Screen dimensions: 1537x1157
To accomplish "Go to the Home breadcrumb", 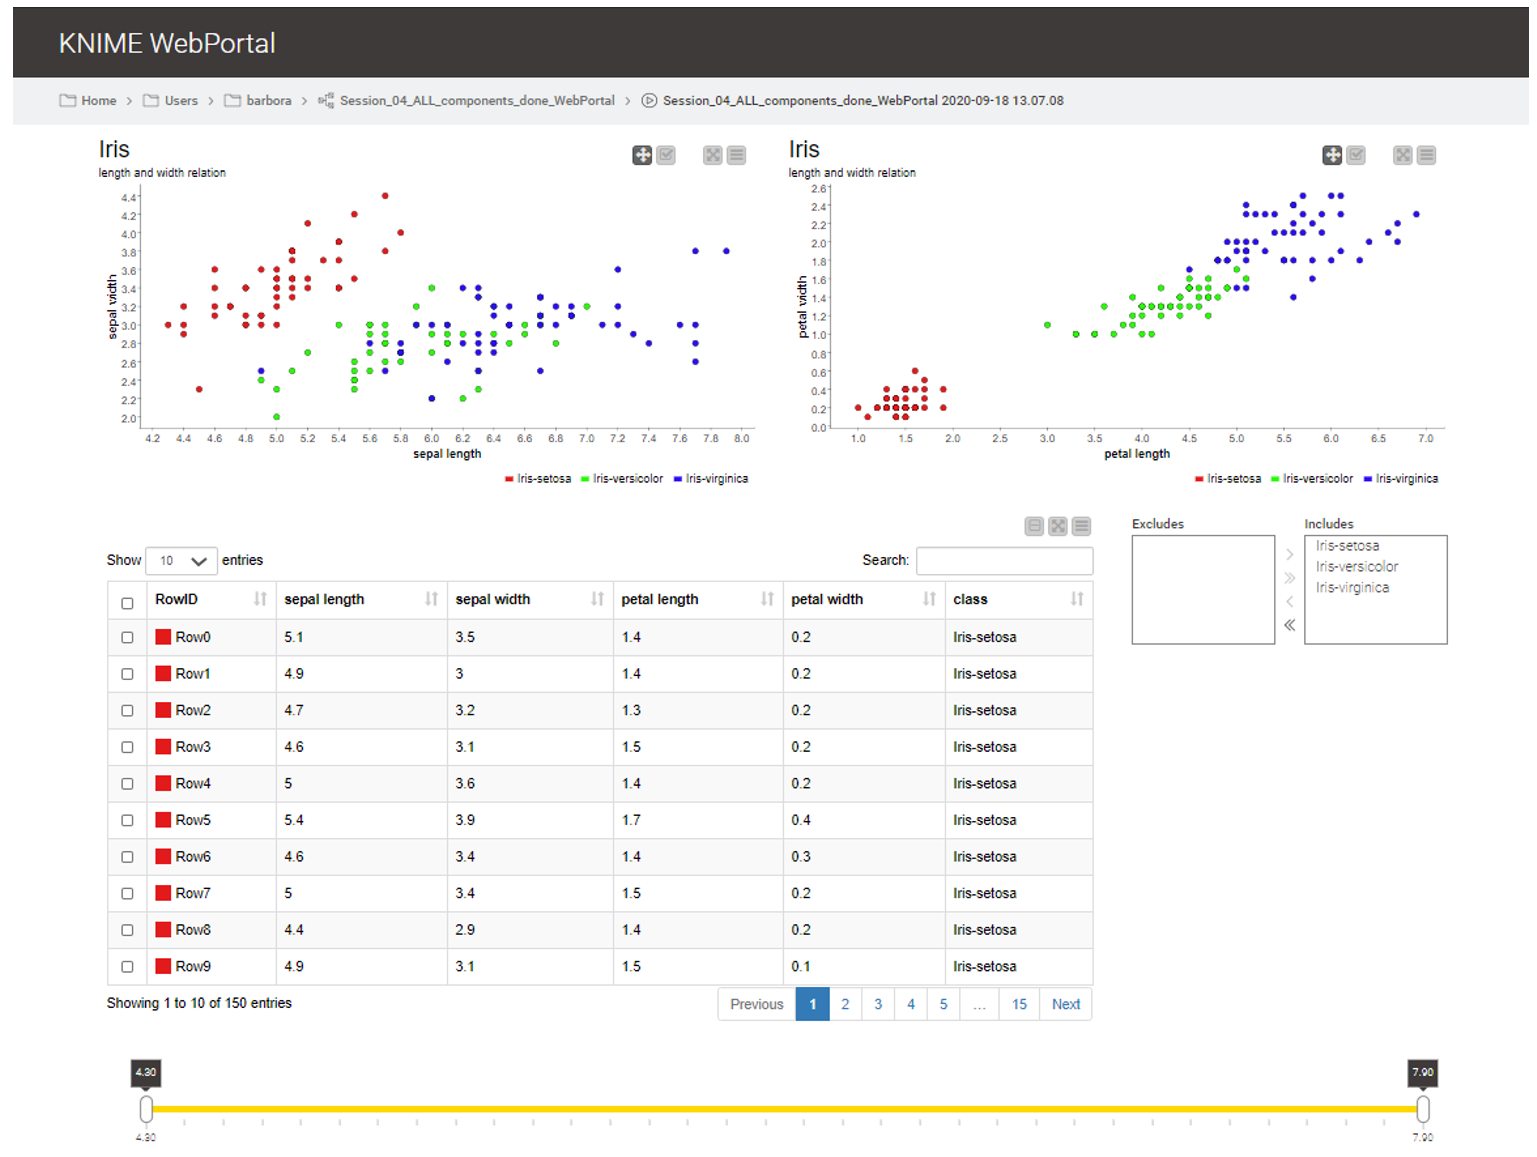I will tap(88, 101).
